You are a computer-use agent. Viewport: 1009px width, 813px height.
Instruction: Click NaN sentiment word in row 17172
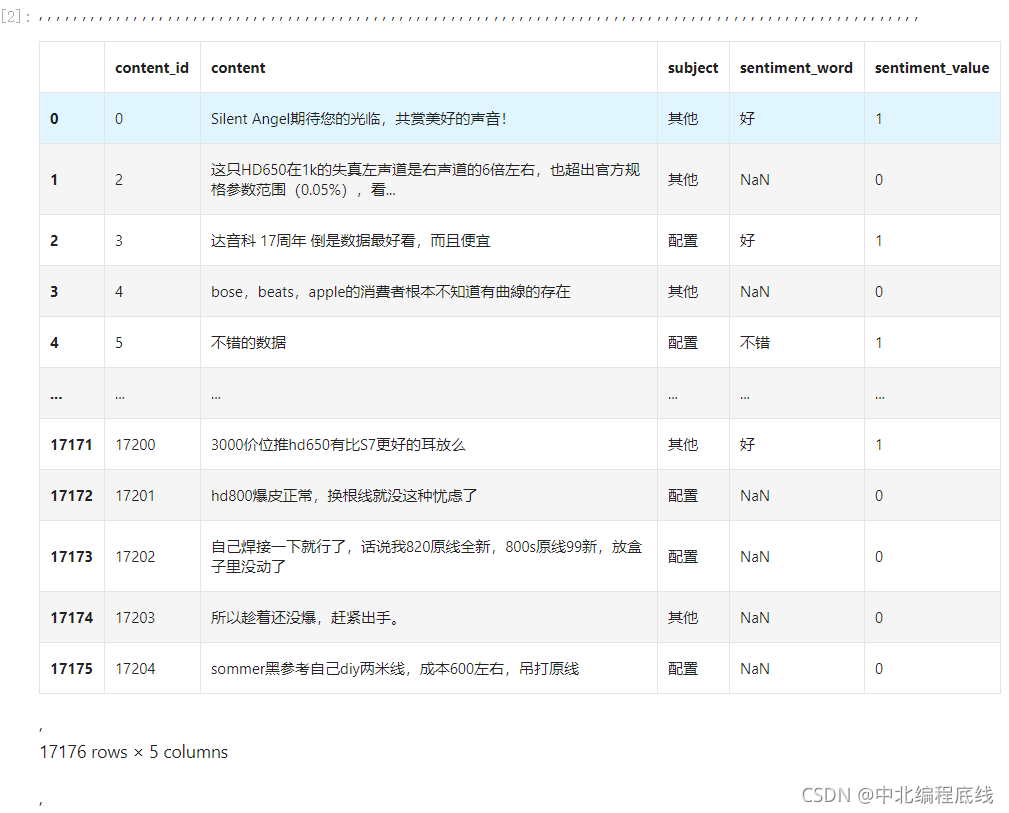pyautogui.click(x=755, y=496)
